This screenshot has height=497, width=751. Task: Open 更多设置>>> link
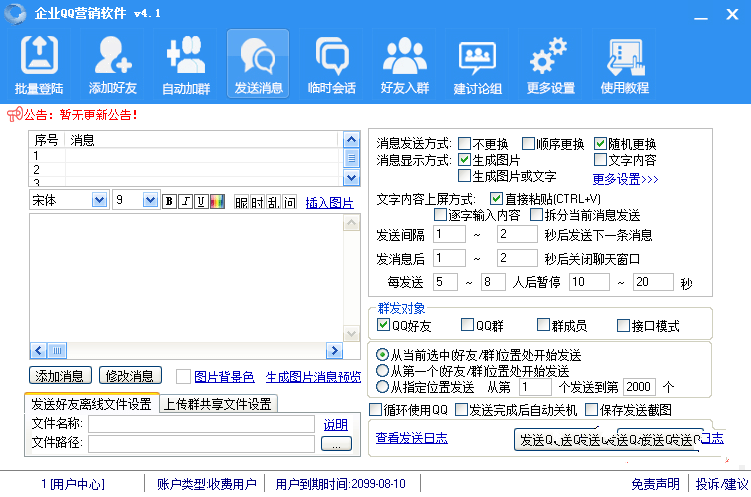(x=625, y=179)
